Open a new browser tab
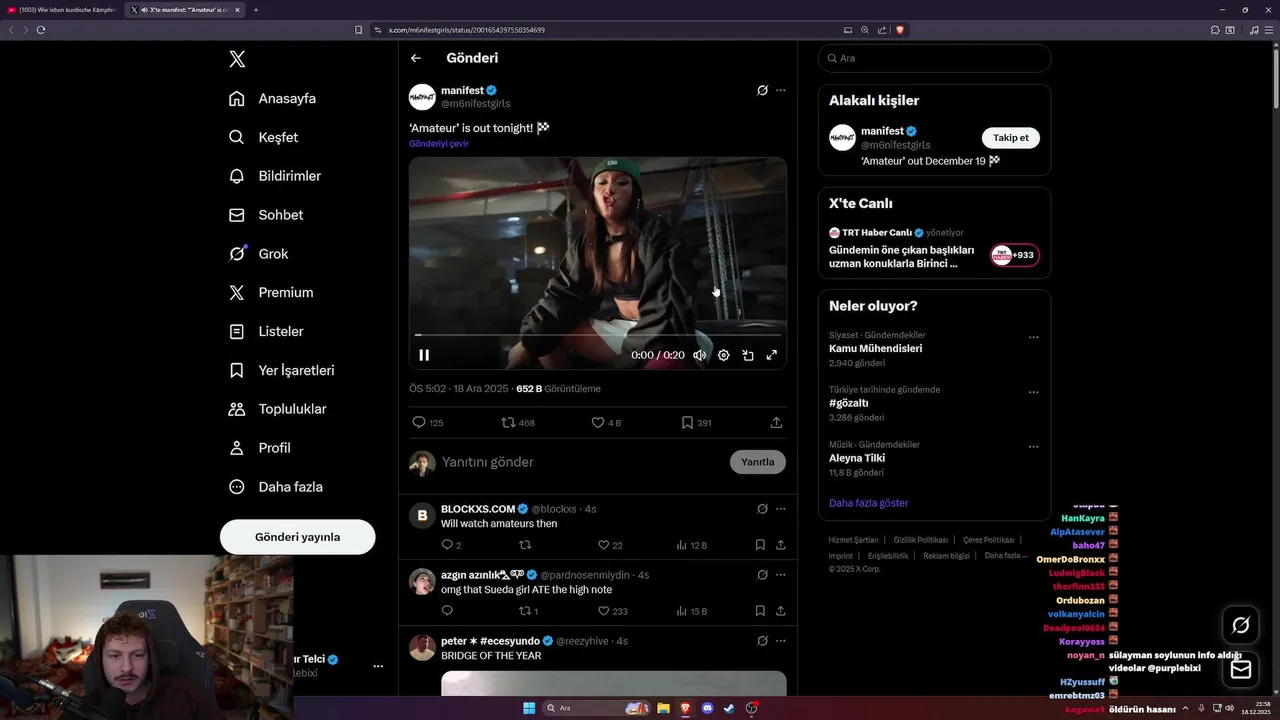1280x720 pixels. point(256,10)
